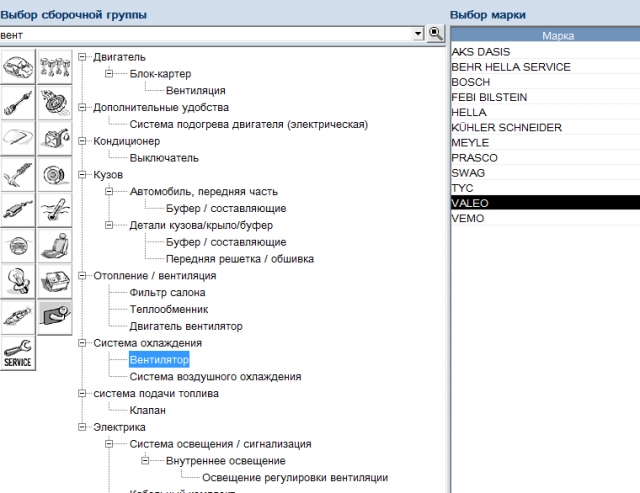
Task: Choose brand 'MEYLE'
Action: click(545, 142)
